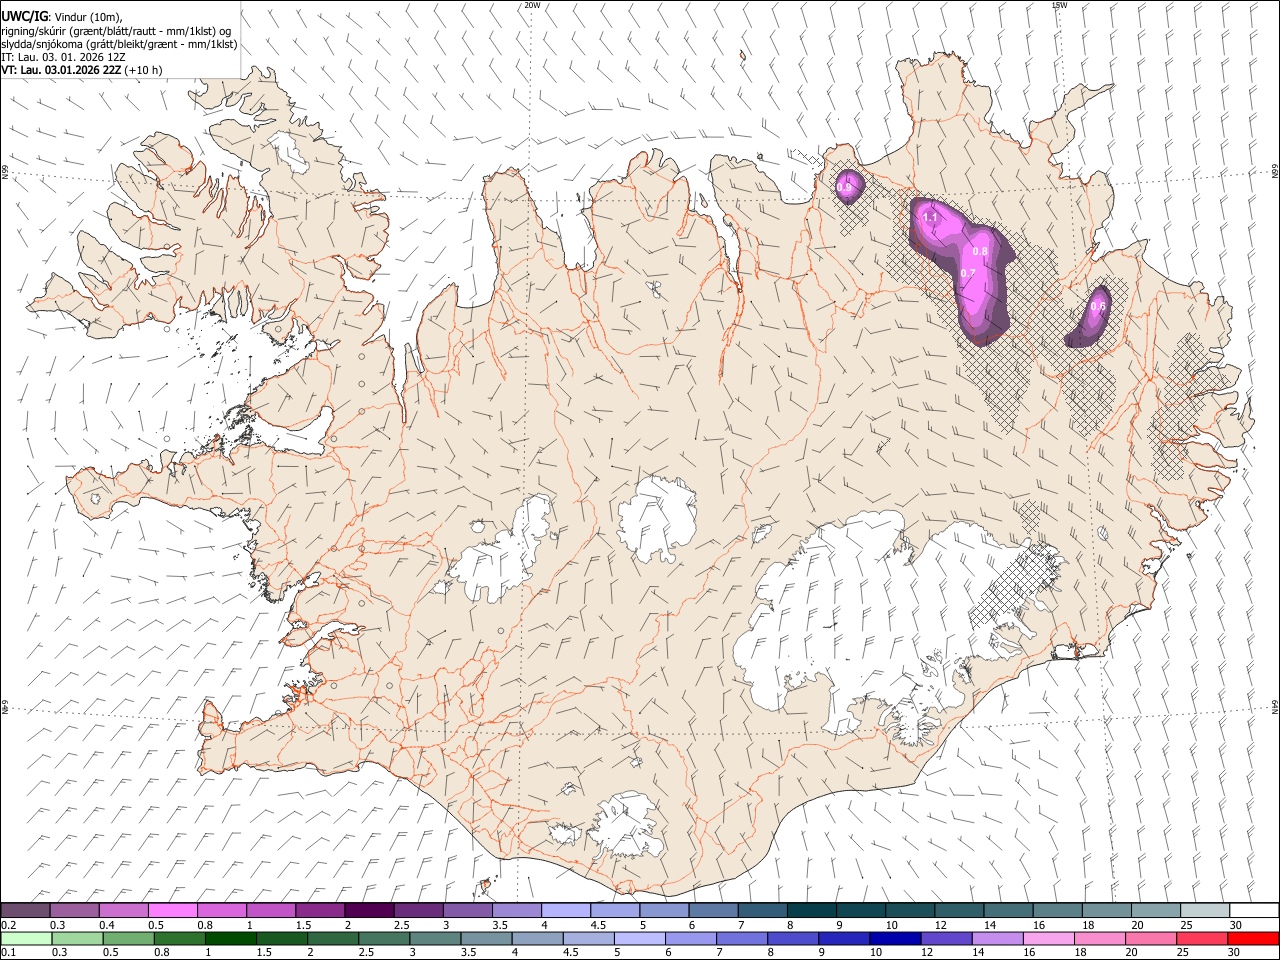Image resolution: width=1280 pixels, height=960 pixels.
Task: Click the '0.2' label on the upper legend scale
Action: click(x=8, y=925)
